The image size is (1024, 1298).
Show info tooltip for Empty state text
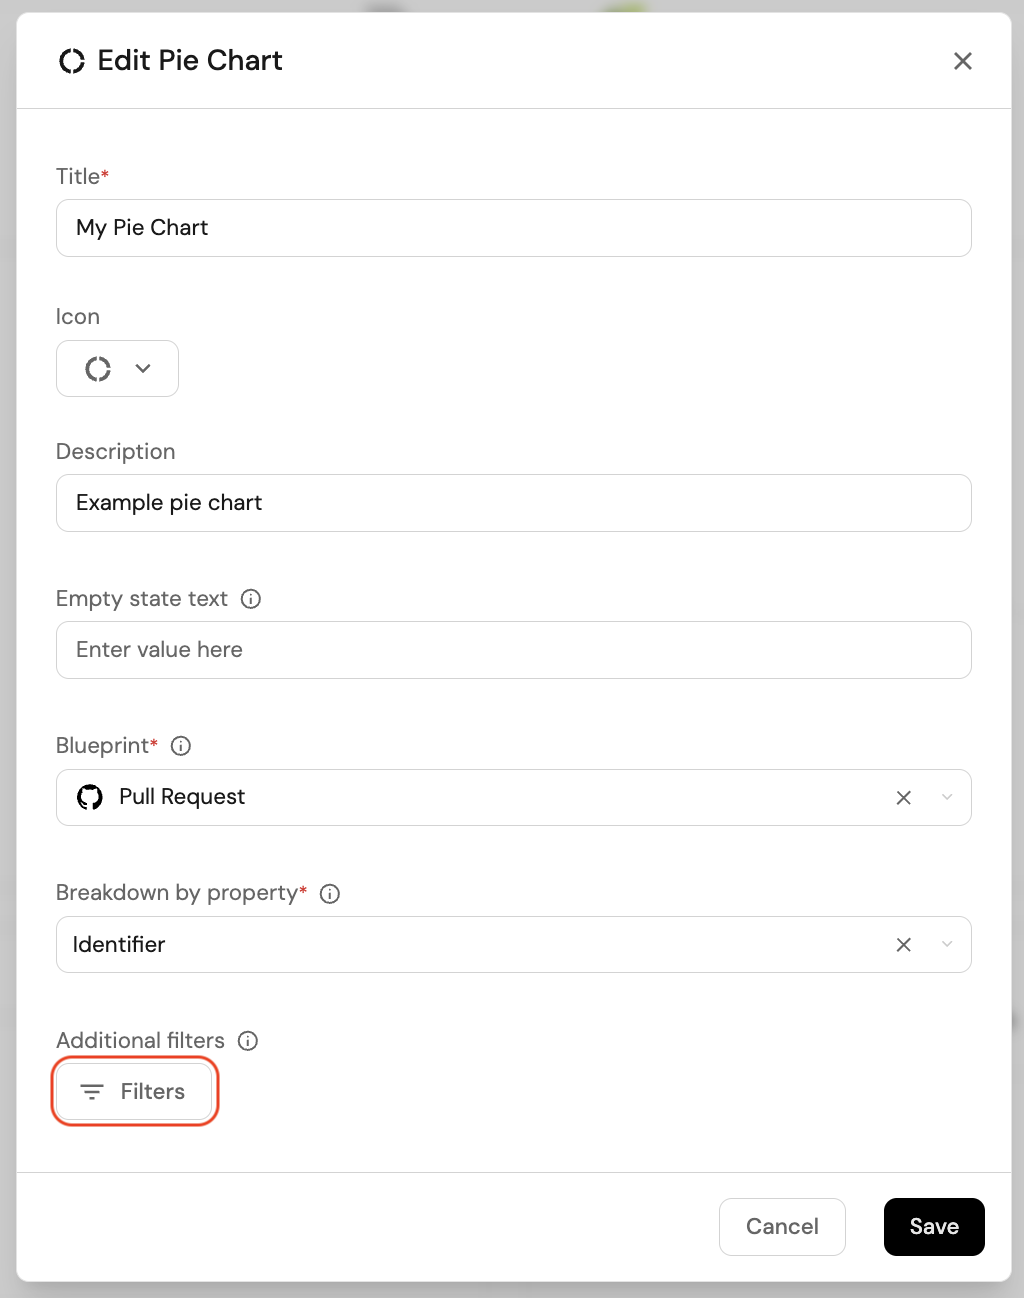251,599
